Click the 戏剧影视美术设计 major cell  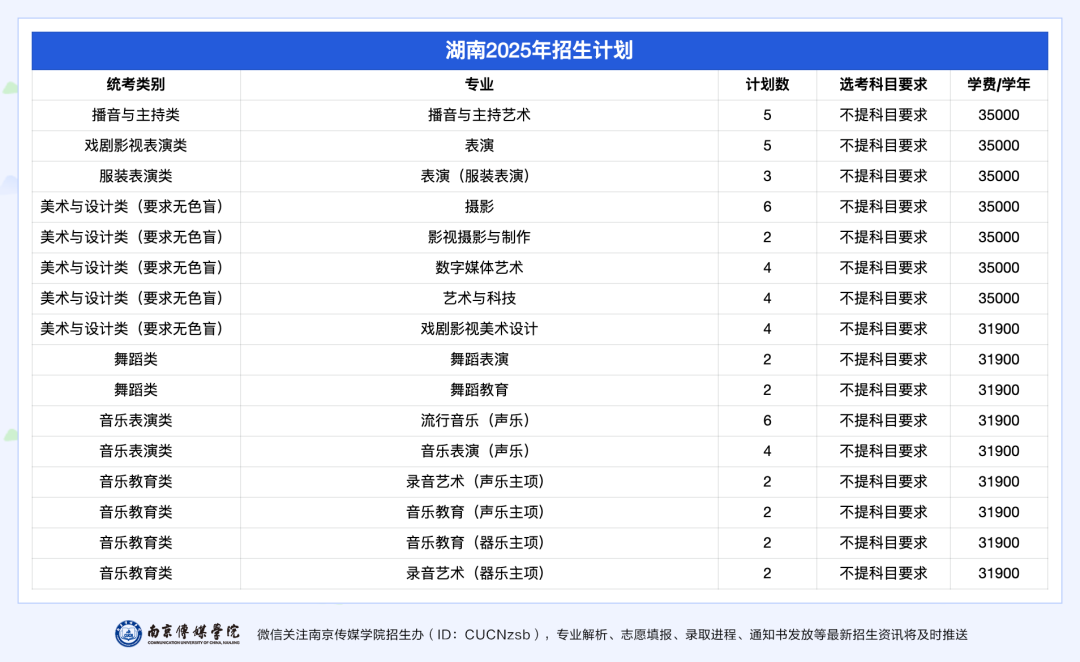click(479, 329)
